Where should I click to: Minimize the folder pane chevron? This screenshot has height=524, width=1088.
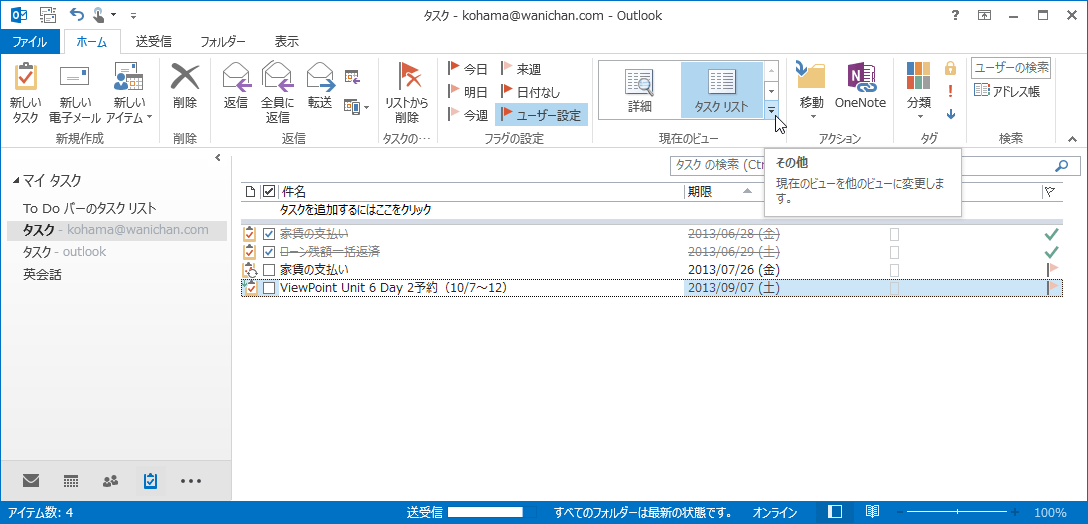coord(217,158)
